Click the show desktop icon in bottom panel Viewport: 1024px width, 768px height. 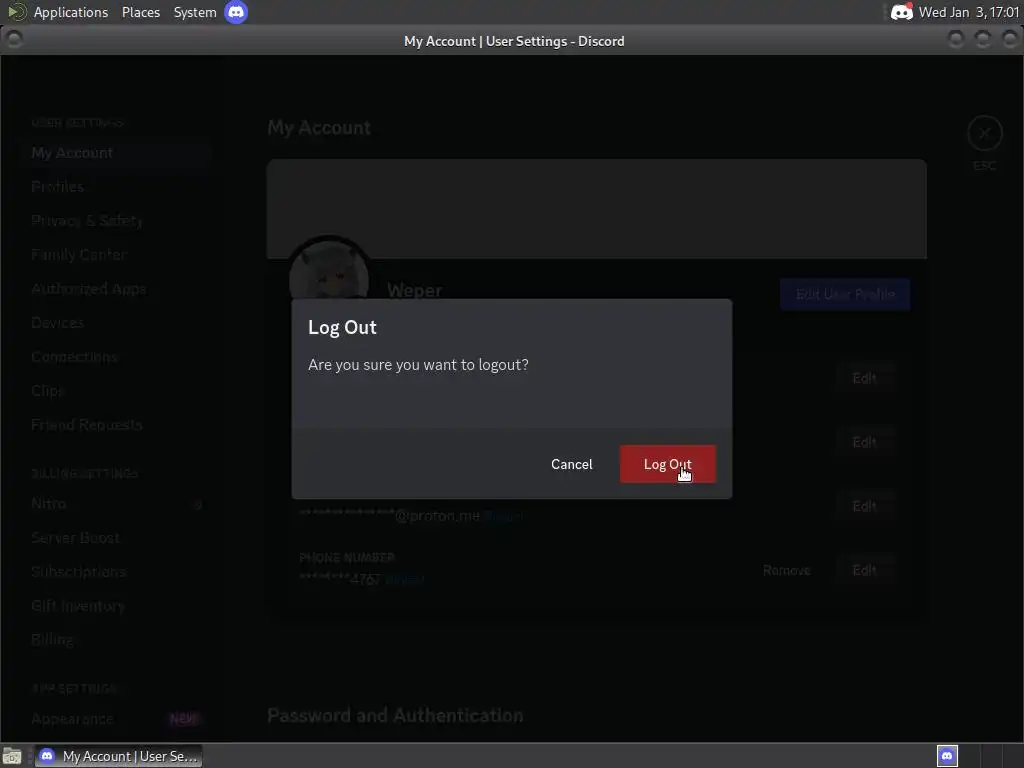(x=12, y=756)
